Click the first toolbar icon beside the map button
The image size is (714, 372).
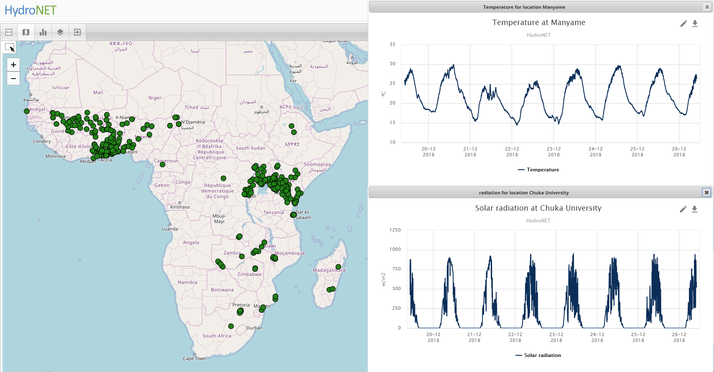(x=9, y=32)
